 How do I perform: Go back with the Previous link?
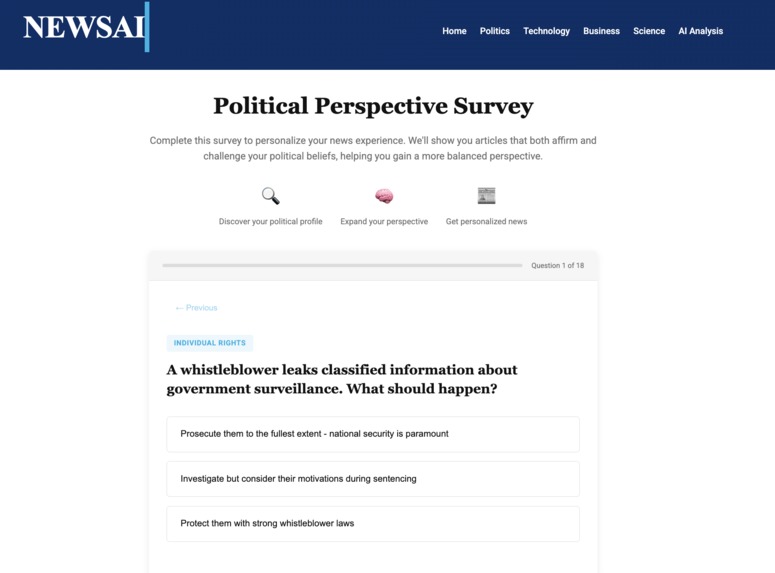point(196,308)
